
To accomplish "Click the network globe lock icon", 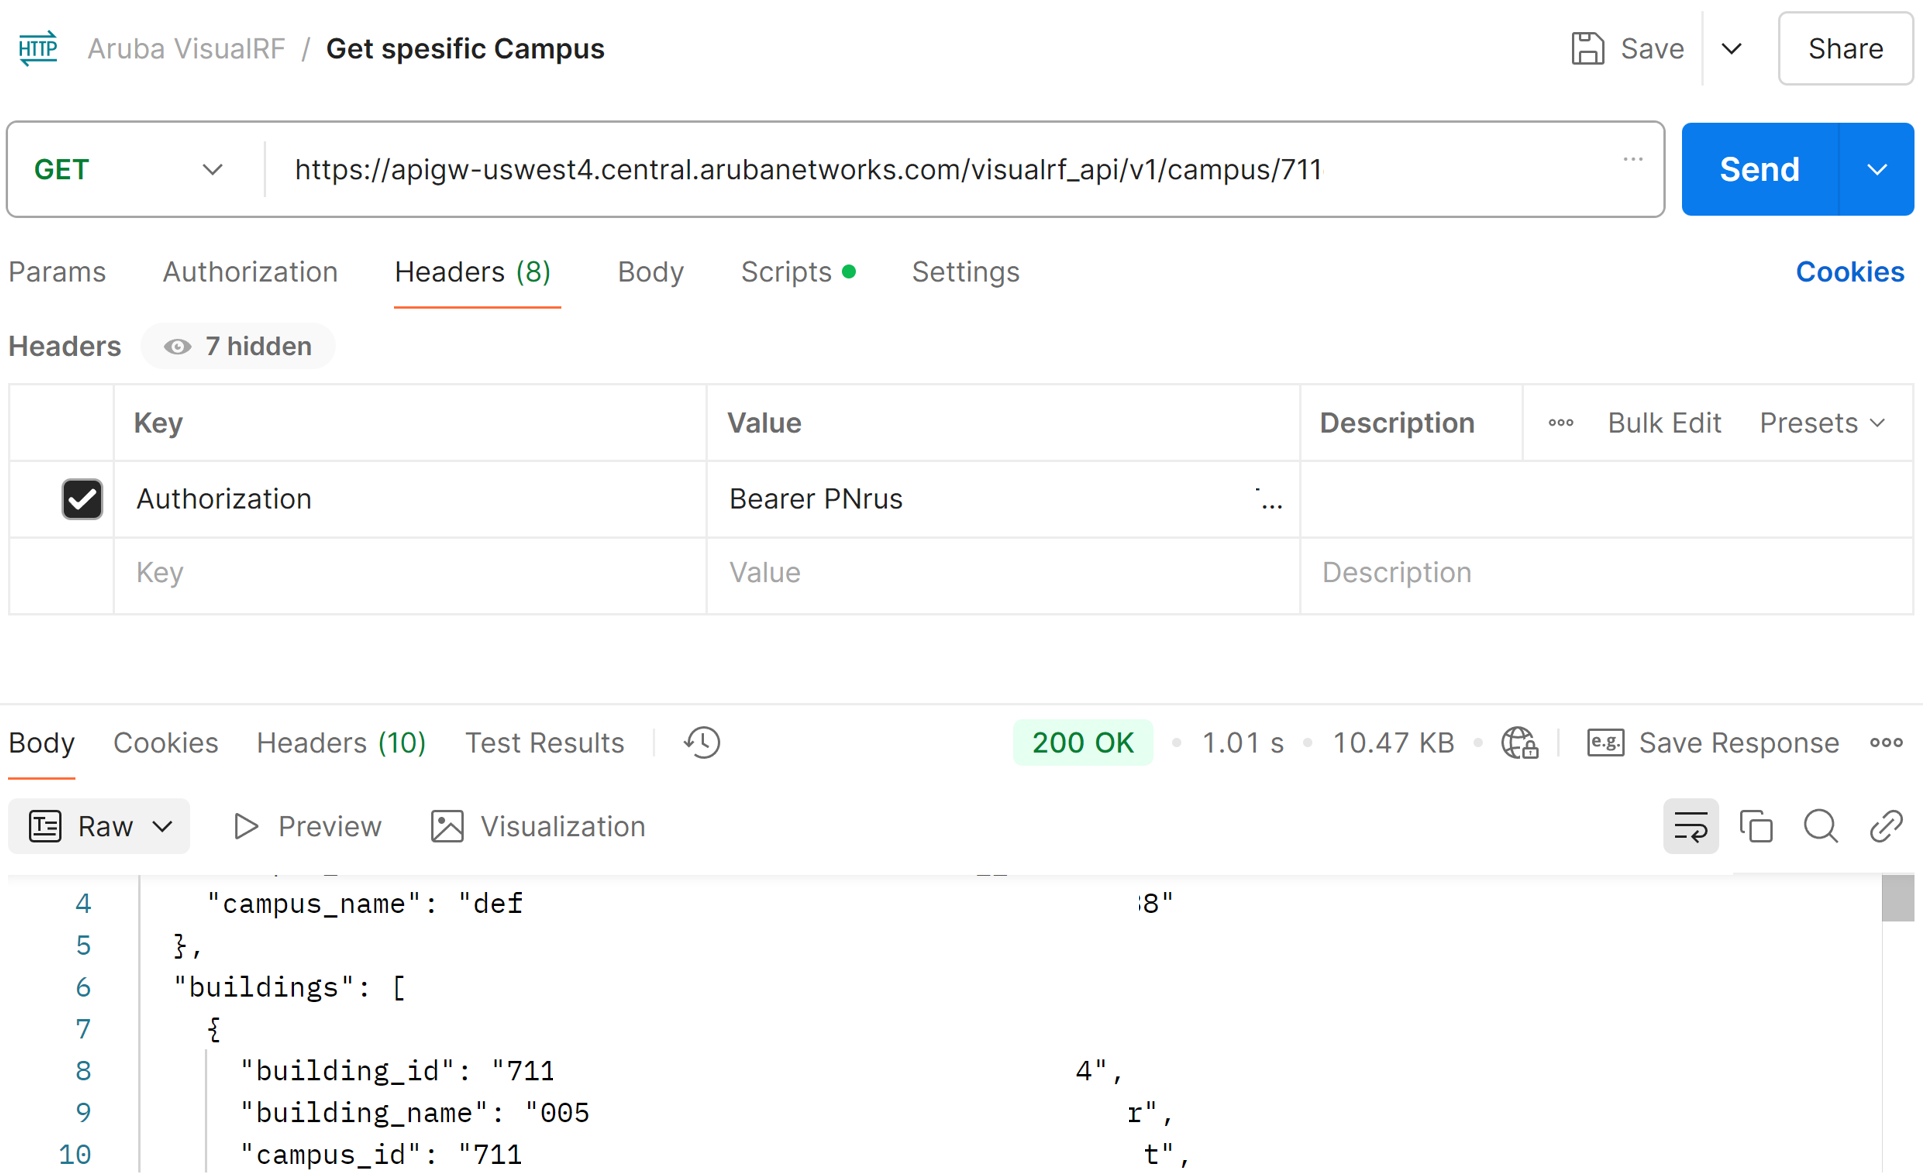I will [1519, 743].
